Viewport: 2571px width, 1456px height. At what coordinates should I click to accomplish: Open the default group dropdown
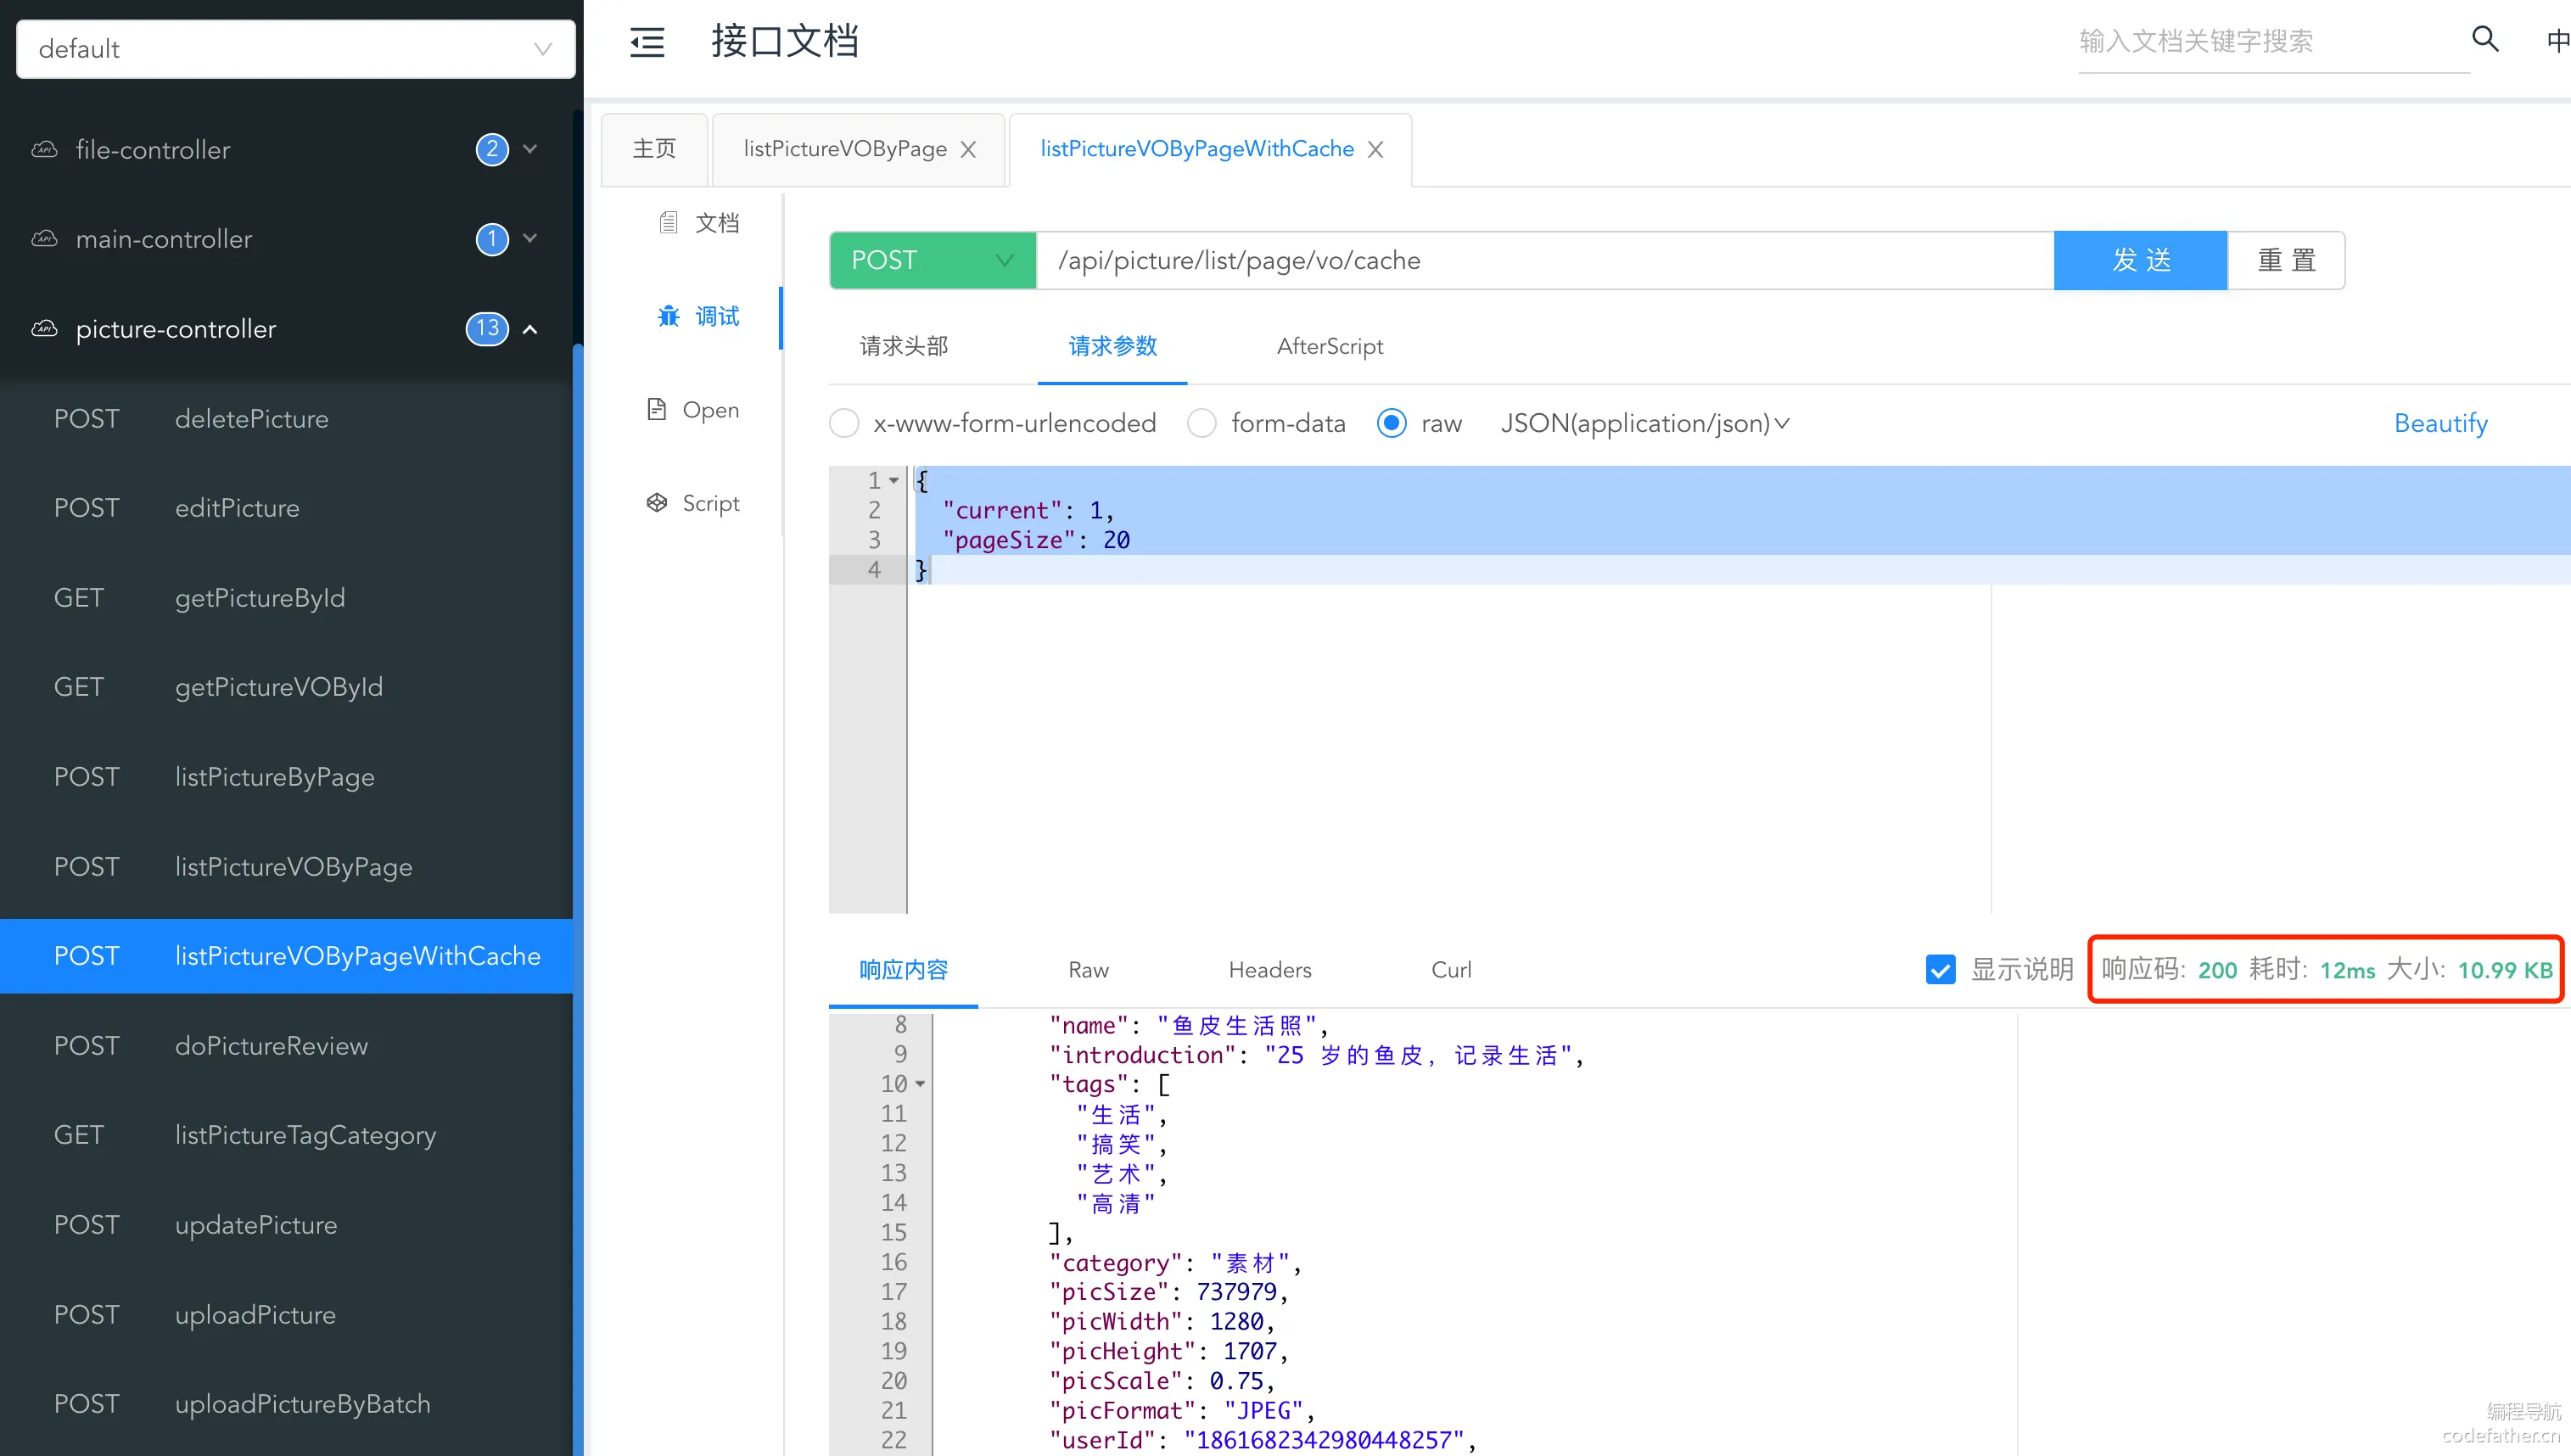(296, 49)
